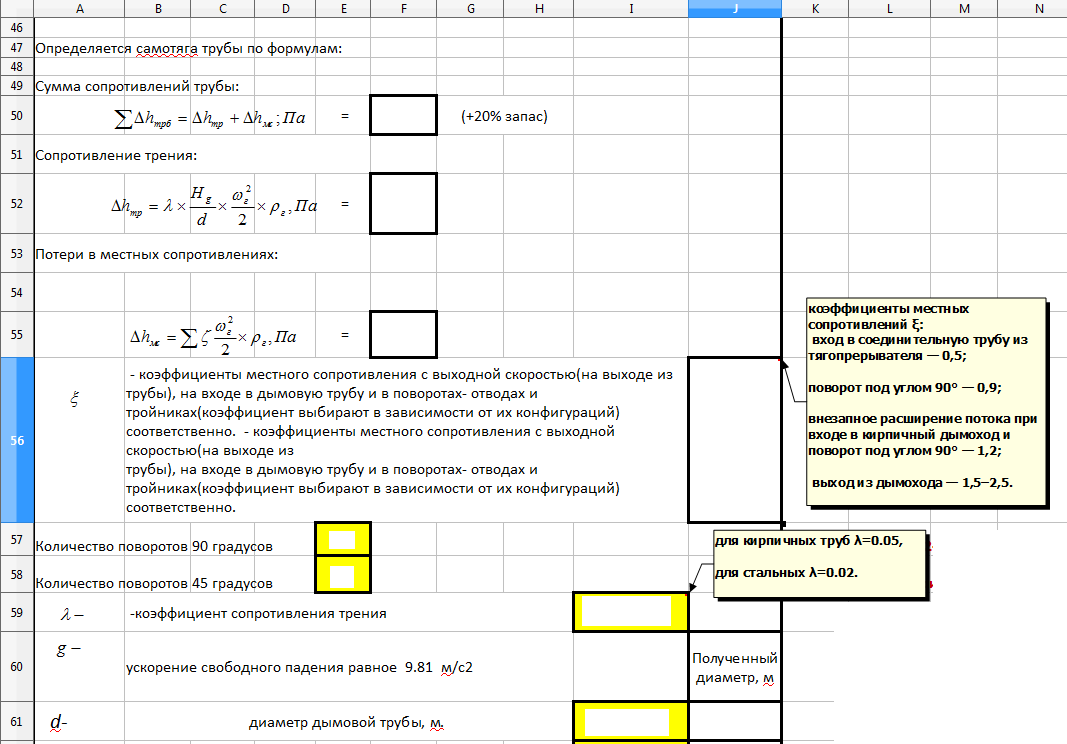Click the 'ускорение свободного падения' text cell

point(300,668)
